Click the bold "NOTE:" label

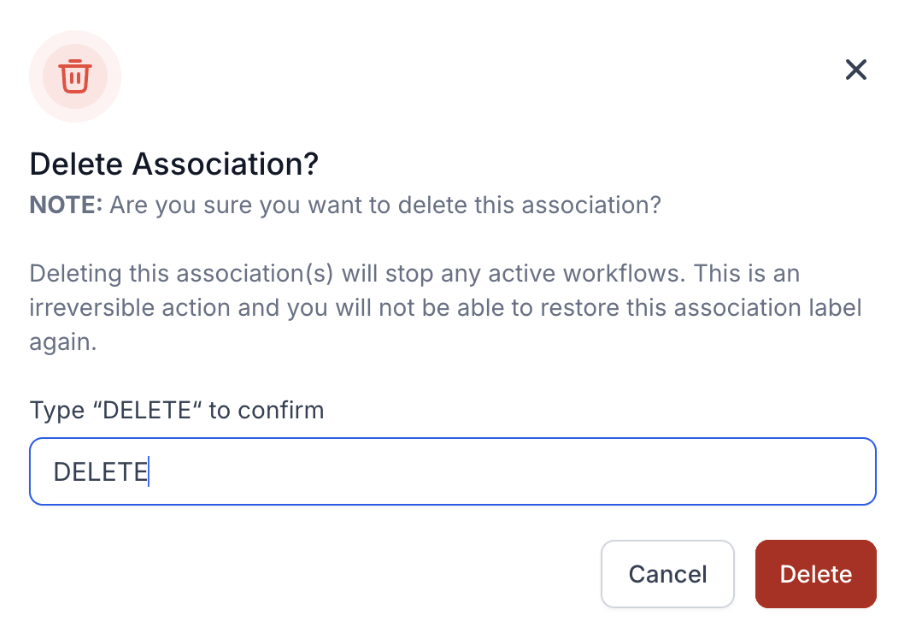(66, 205)
